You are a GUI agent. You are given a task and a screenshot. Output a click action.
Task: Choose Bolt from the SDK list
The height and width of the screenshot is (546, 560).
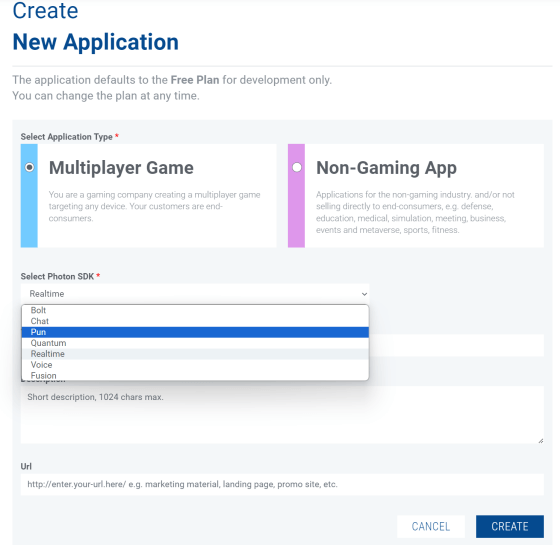[195, 310]
